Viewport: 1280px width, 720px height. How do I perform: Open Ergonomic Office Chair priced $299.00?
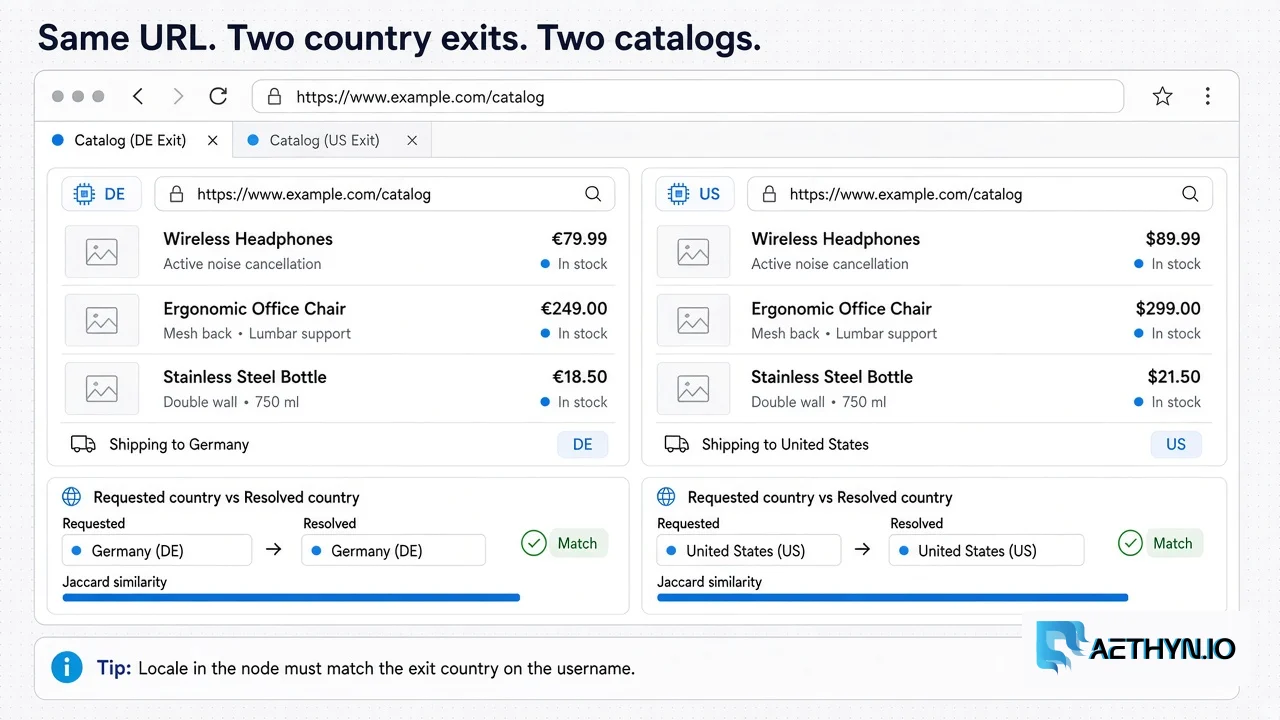coord(934,320)
